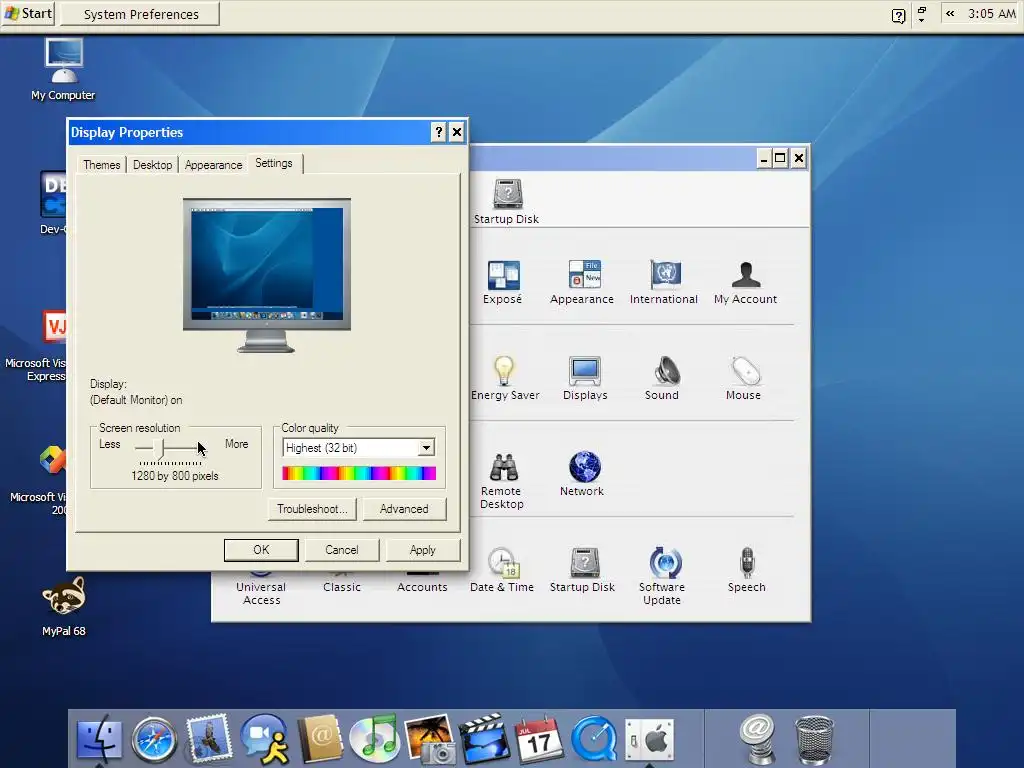Open My Computer desktop icon
The image size is (1024, 768).
(x=63, y=69)
